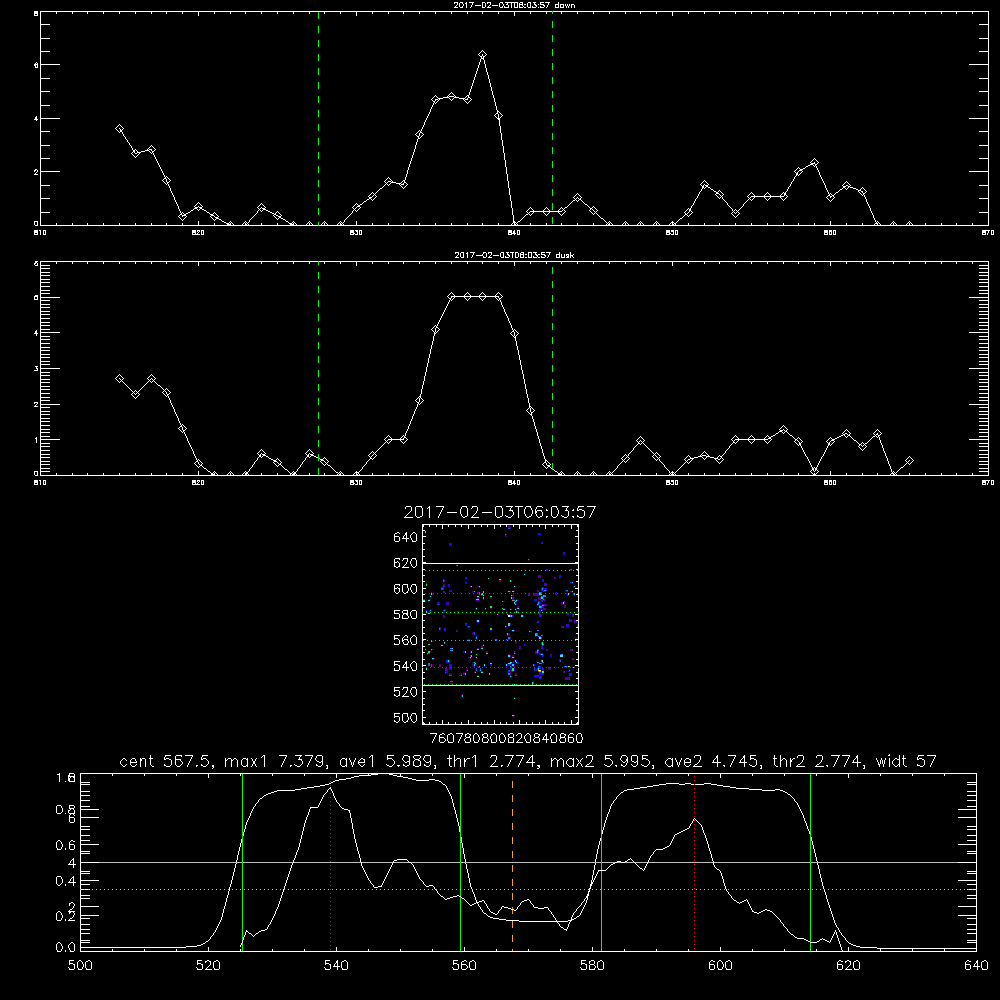The image size is (1000, 1000).
Task: Select the 'cent 567.5' value in stats line
Action: [x=167, y=761]
